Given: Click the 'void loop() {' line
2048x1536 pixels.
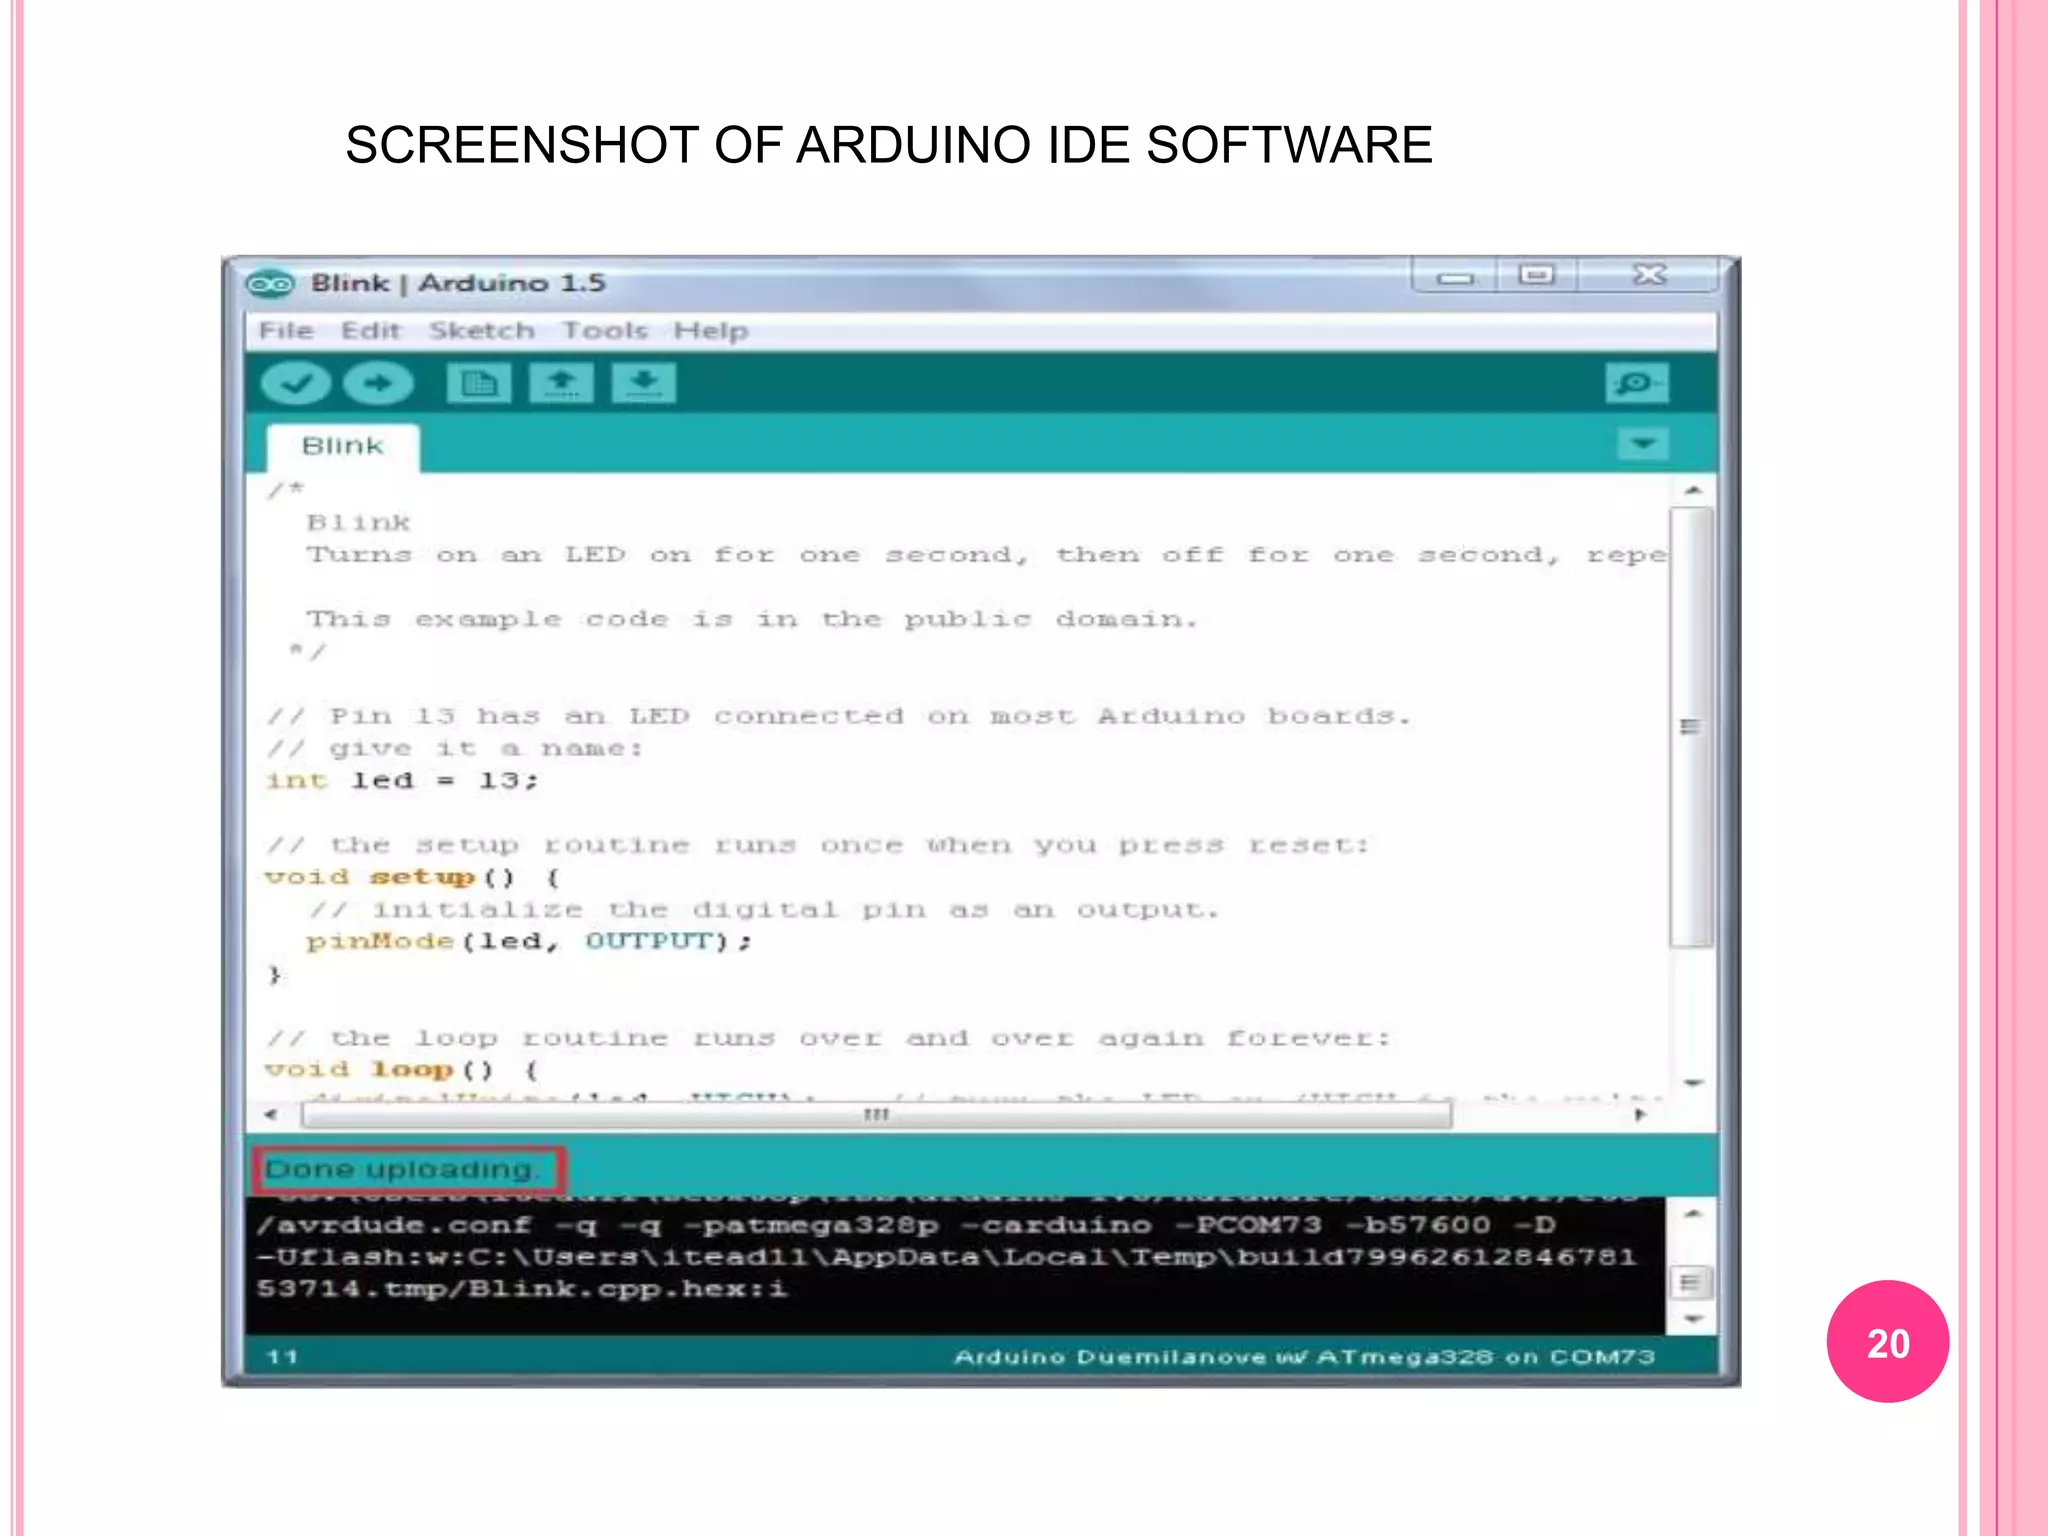Looking at the screenshot, I should point(402,1069).
